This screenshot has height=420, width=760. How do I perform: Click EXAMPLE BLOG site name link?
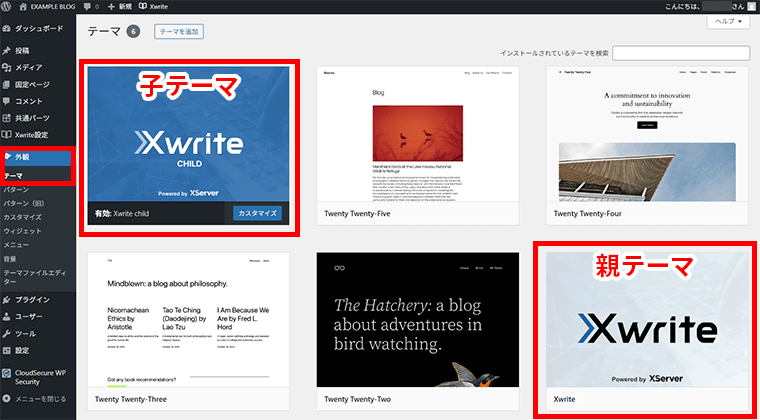pos(52,7)
